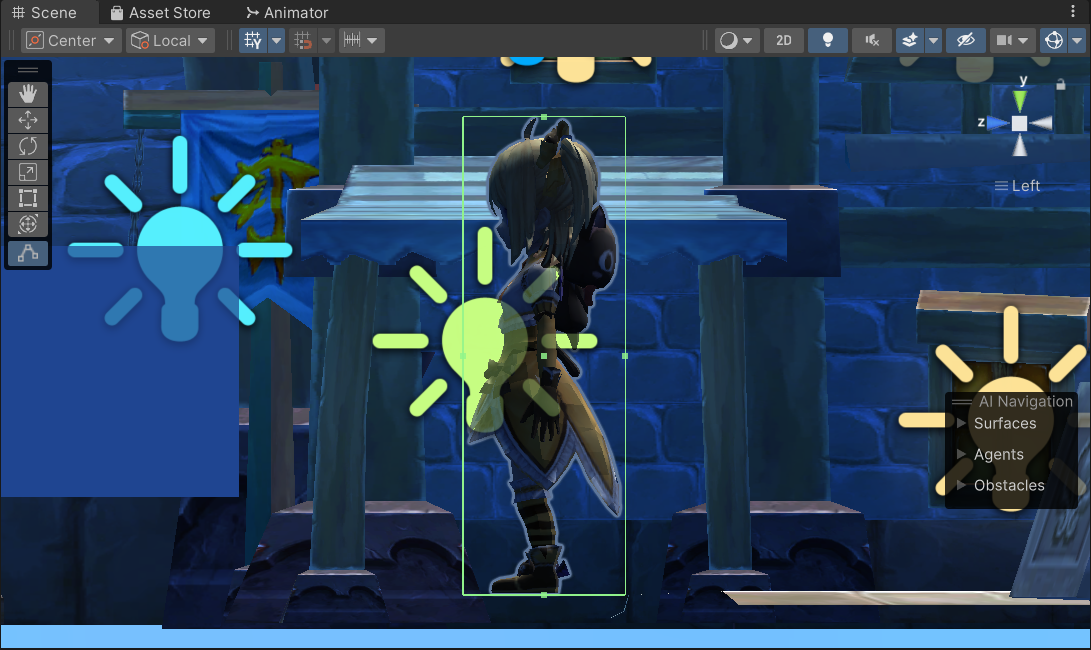Select the Rotate tool
This screenshot has width=1091, height=650.
click(x=28, y=146)
